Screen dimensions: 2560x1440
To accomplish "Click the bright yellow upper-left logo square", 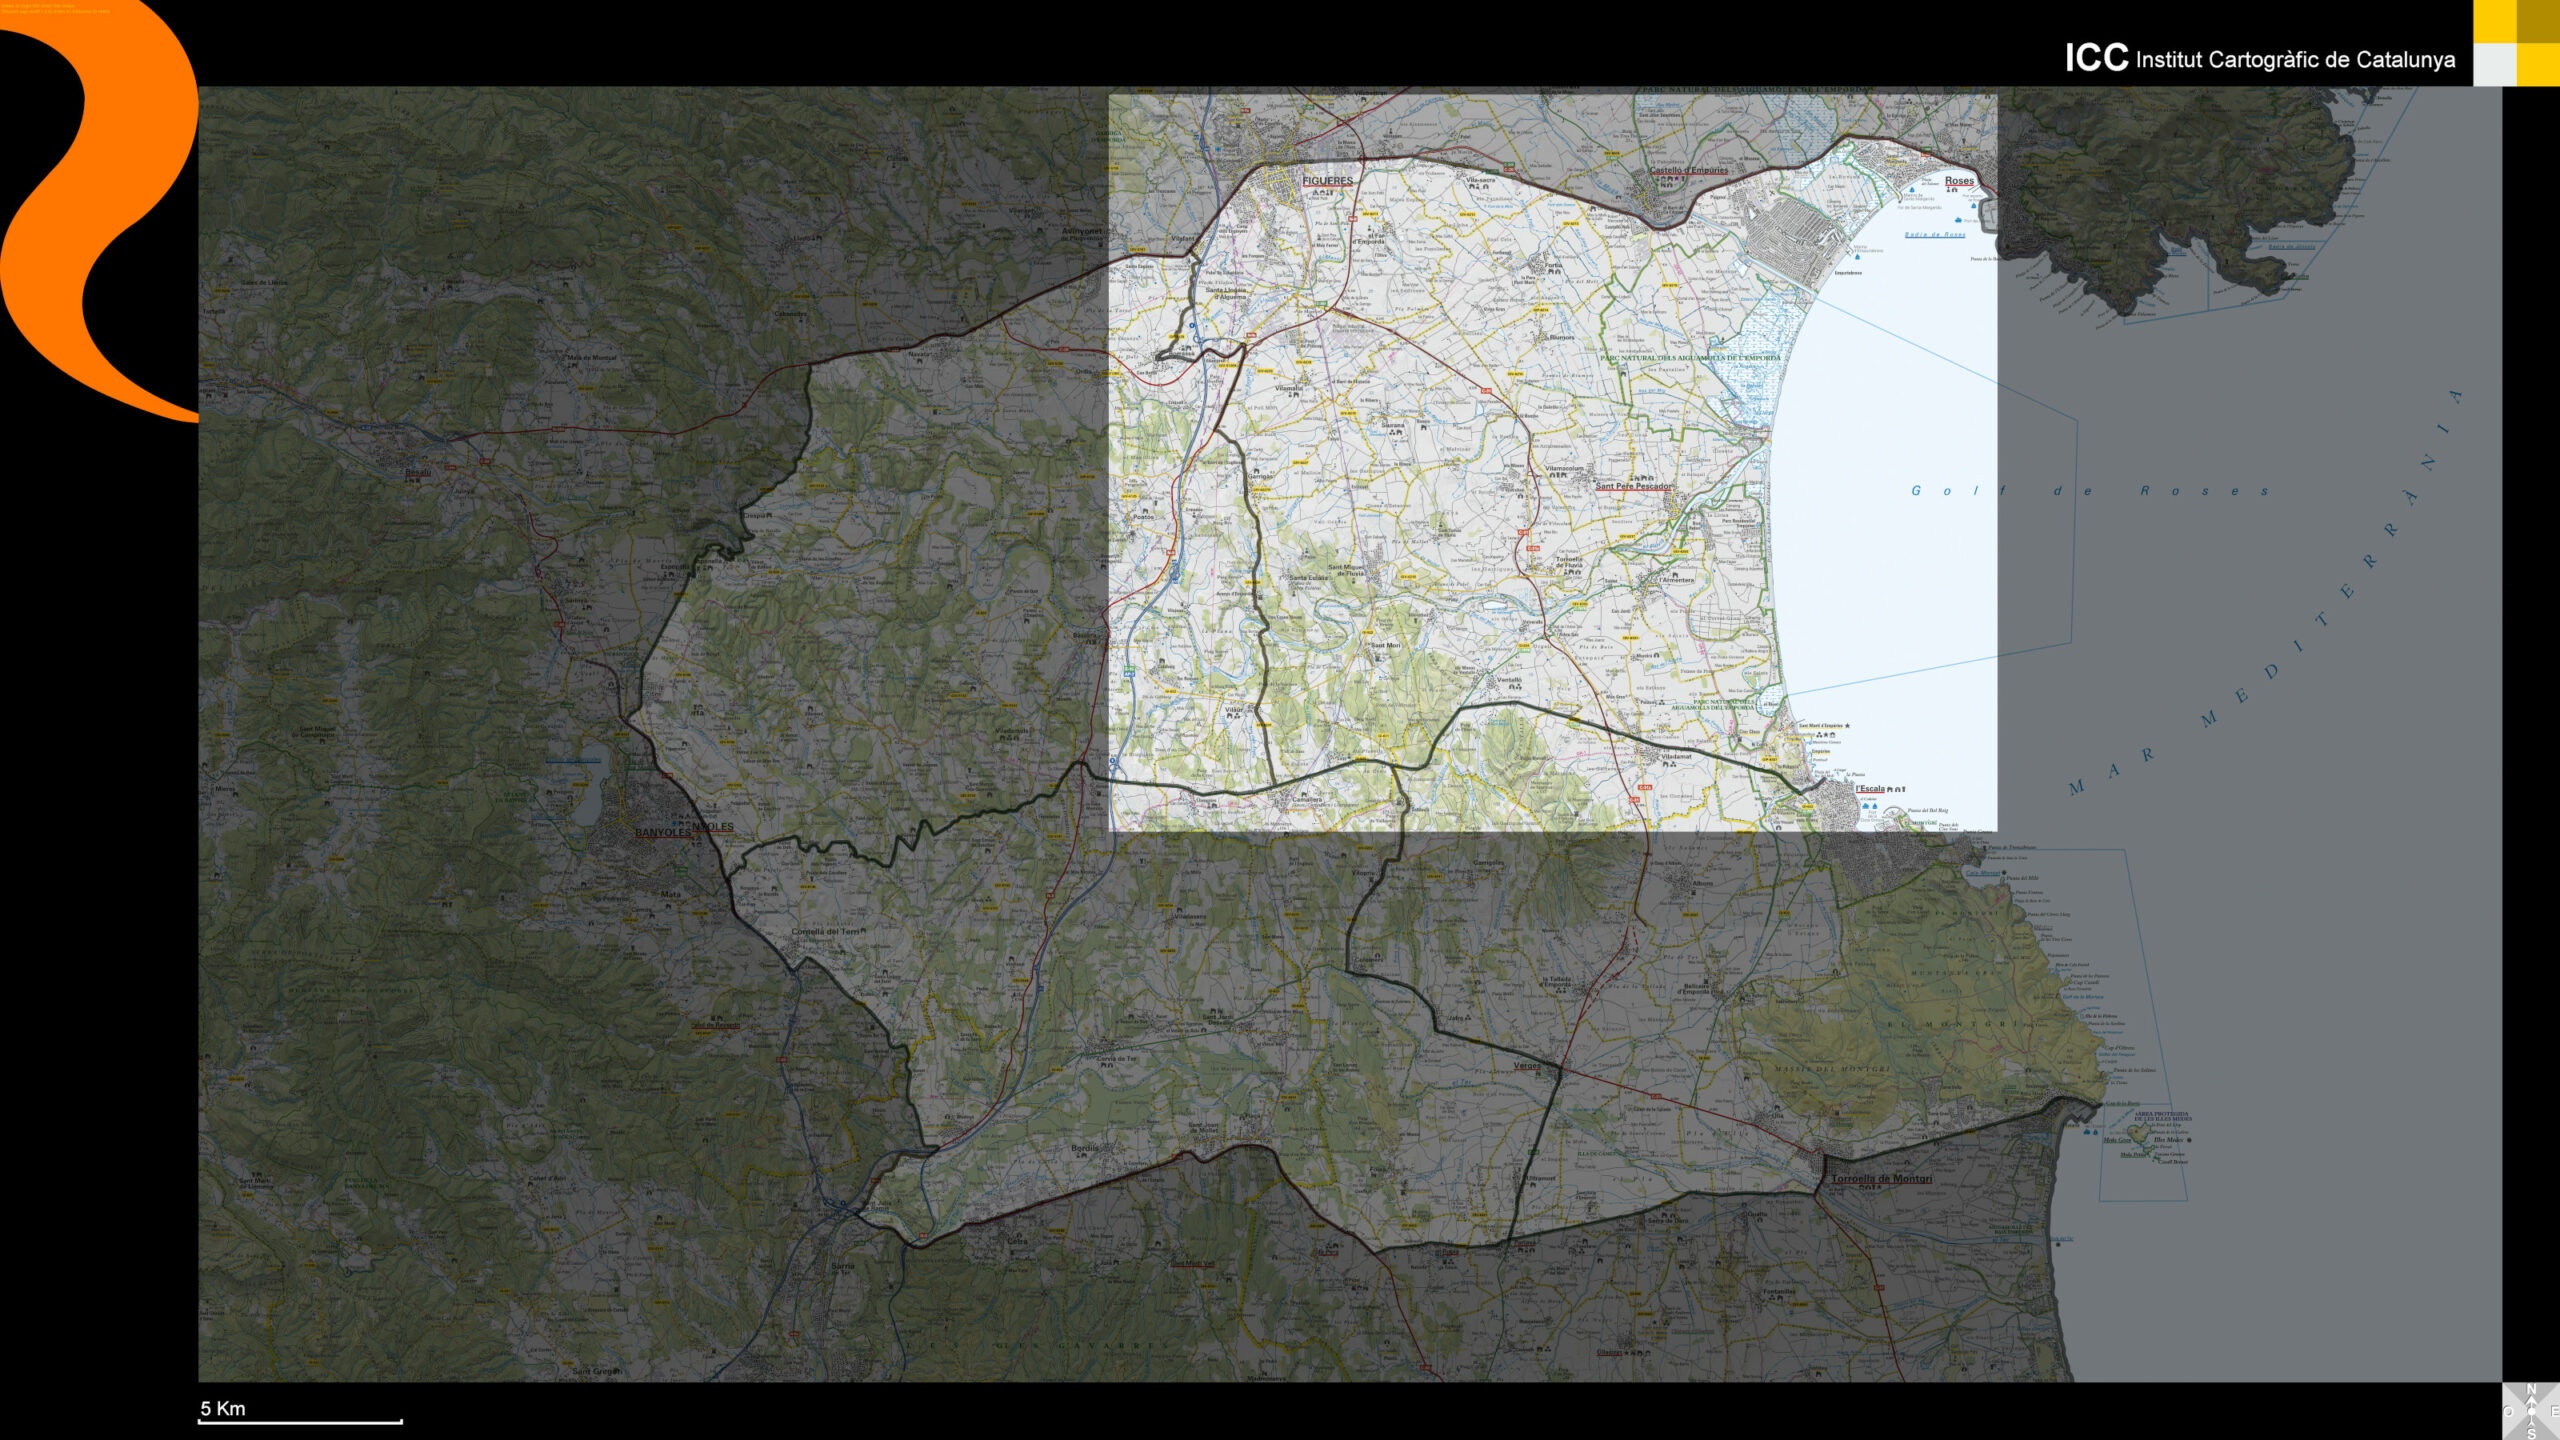I will (2494, 21).
